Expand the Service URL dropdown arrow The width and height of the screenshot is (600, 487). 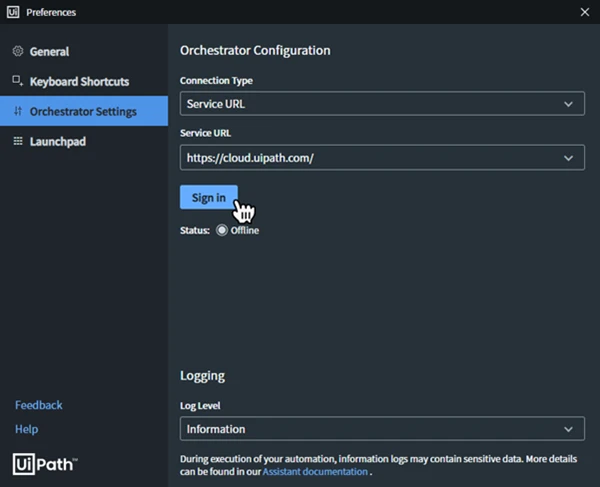pos(568,158)
